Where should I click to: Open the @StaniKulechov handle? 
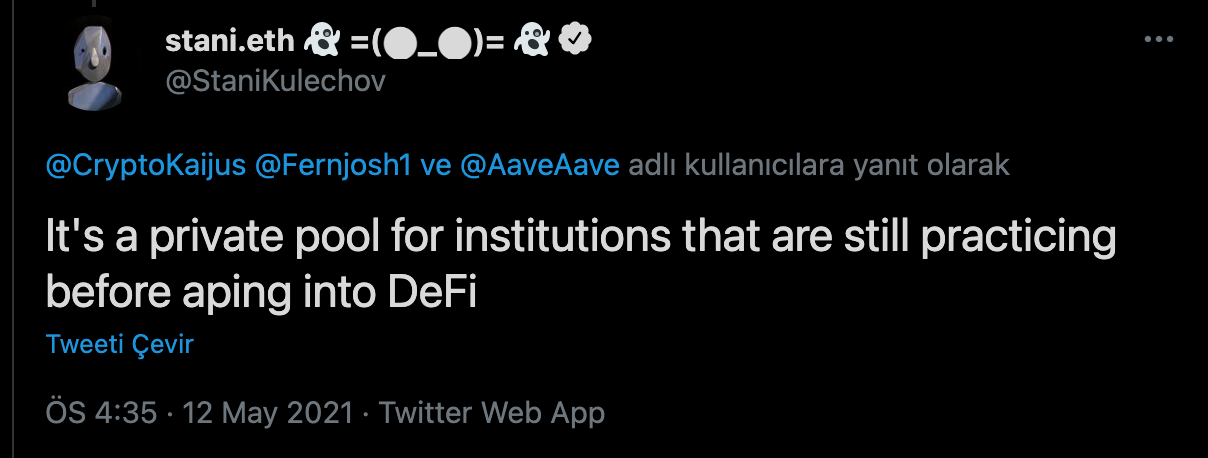pyautogui.click(x=274, y=81)
